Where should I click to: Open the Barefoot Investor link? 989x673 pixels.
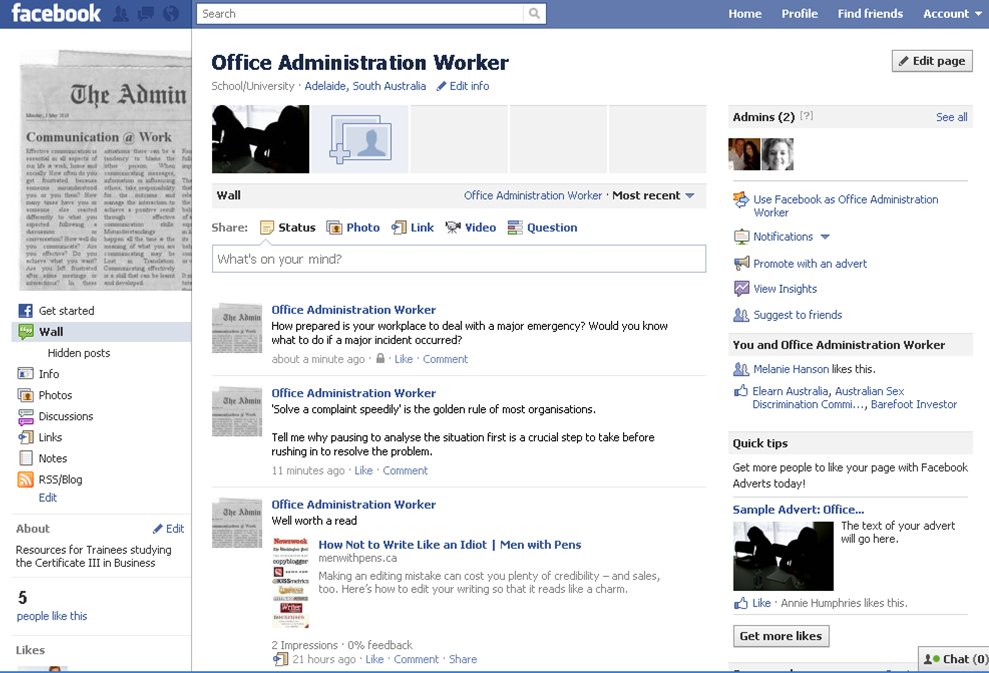[913, 404]
